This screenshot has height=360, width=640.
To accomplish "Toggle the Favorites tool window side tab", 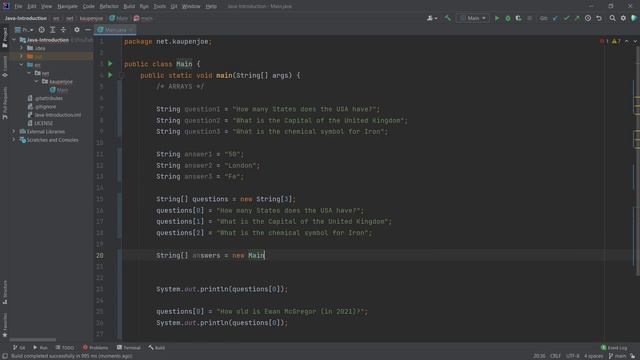I will [x=5, y=325].
